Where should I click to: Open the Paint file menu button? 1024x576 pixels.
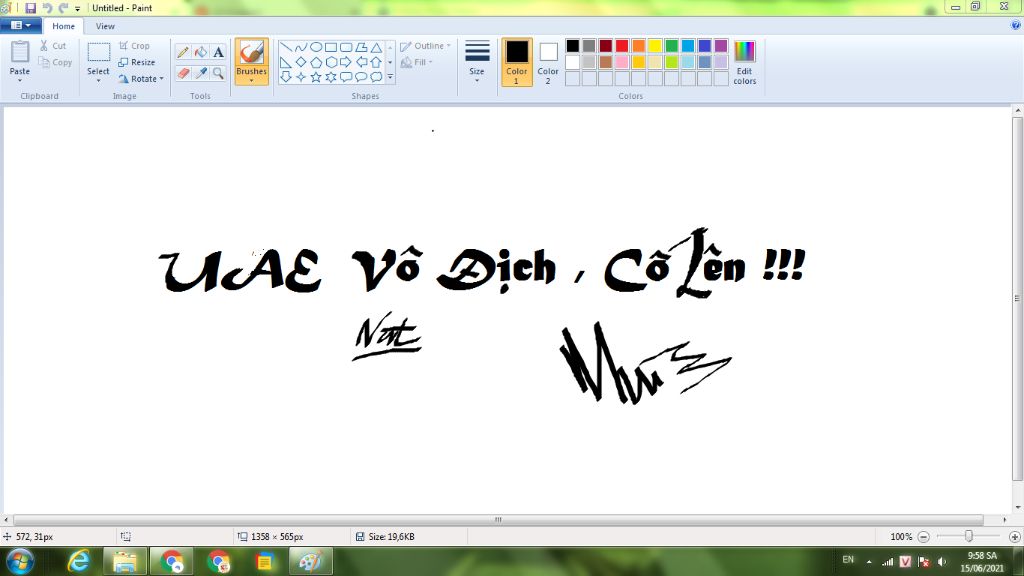(x=21, y=25)
